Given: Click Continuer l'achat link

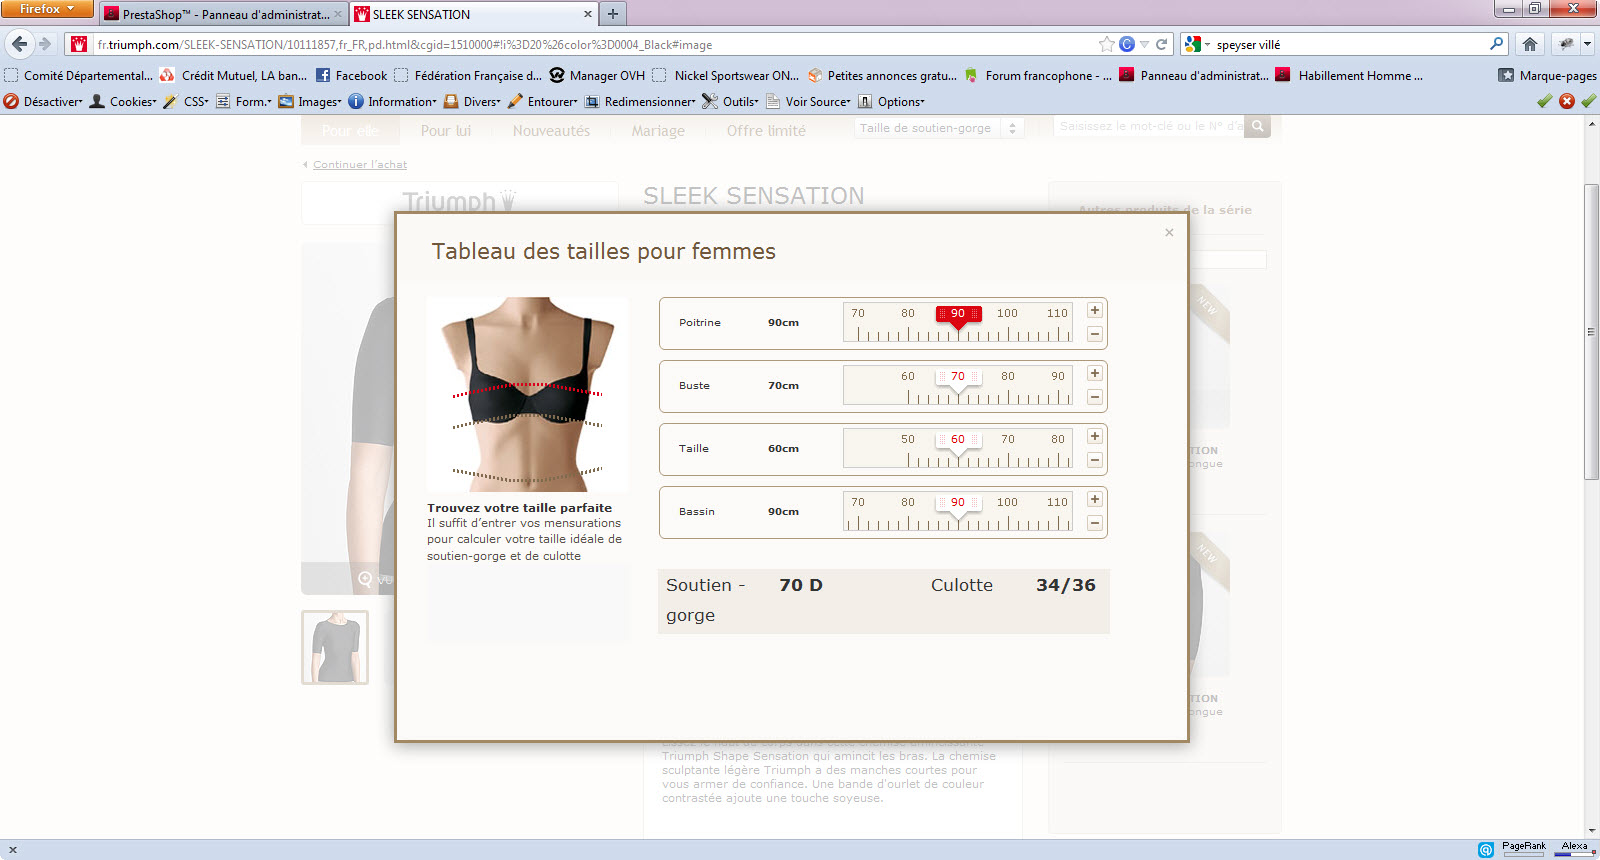Looking at the screenshot, I should click(360, 164).
